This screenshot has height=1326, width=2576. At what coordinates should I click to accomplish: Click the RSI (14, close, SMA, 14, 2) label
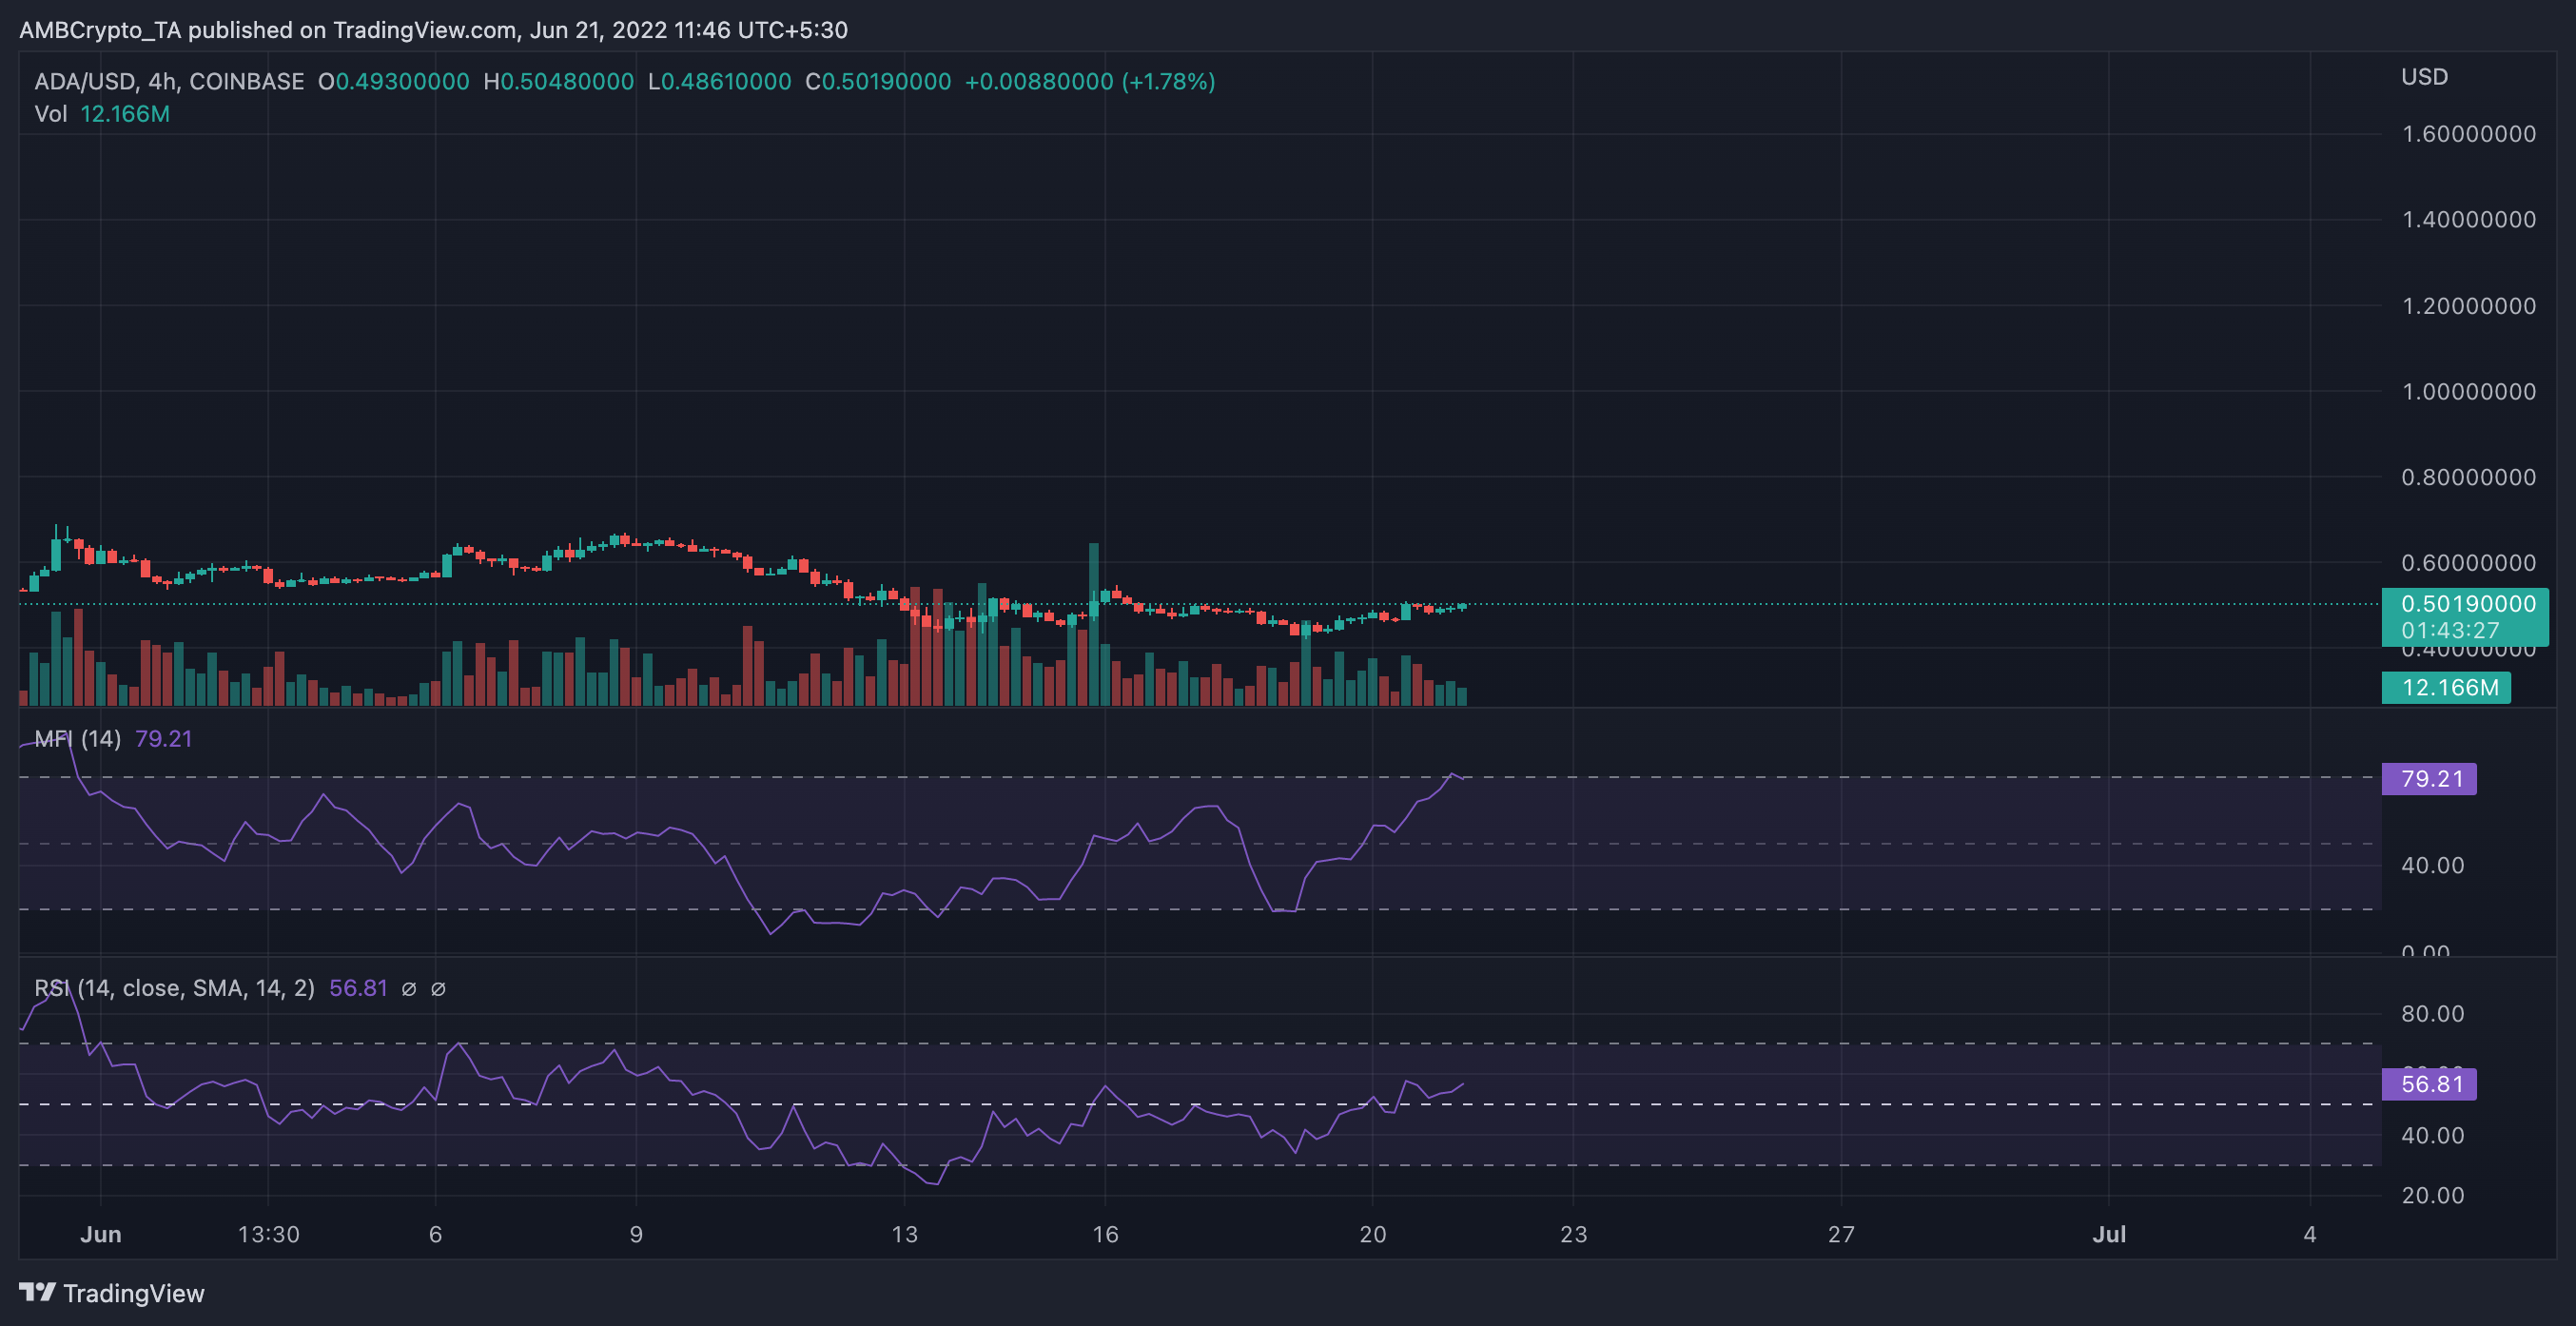coord(174,988)
